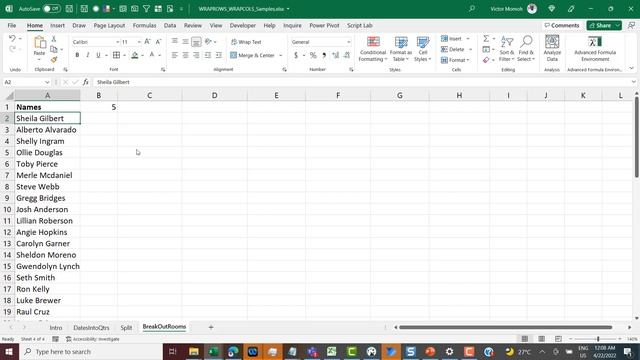Select cell containing Toby Pierce

(47, 164)
